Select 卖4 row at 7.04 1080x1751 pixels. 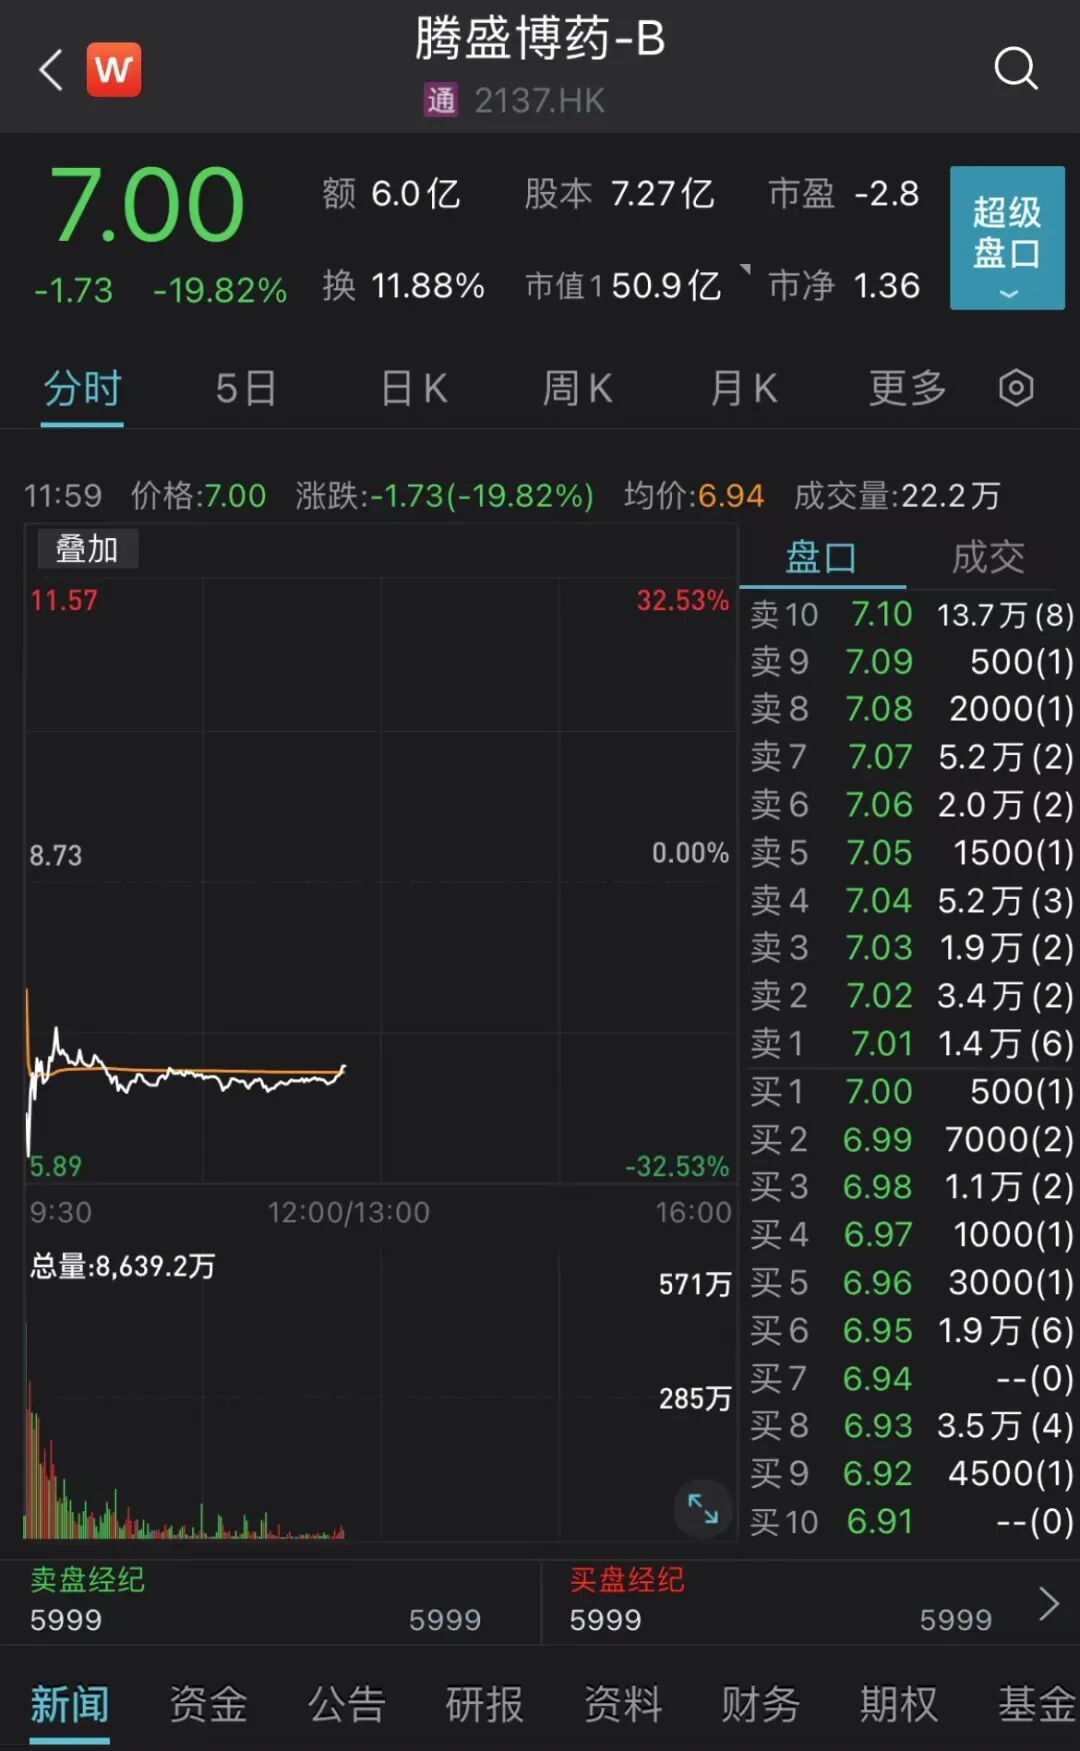pyautogui.click(x=911, y=900)
